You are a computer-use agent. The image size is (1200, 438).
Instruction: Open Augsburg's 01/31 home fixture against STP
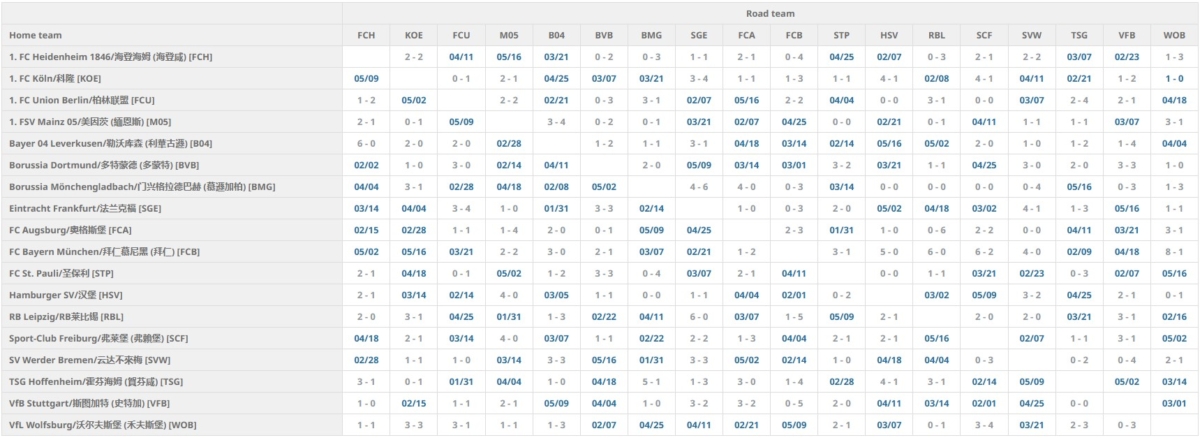pyautogui.click(x=842, y=230)
